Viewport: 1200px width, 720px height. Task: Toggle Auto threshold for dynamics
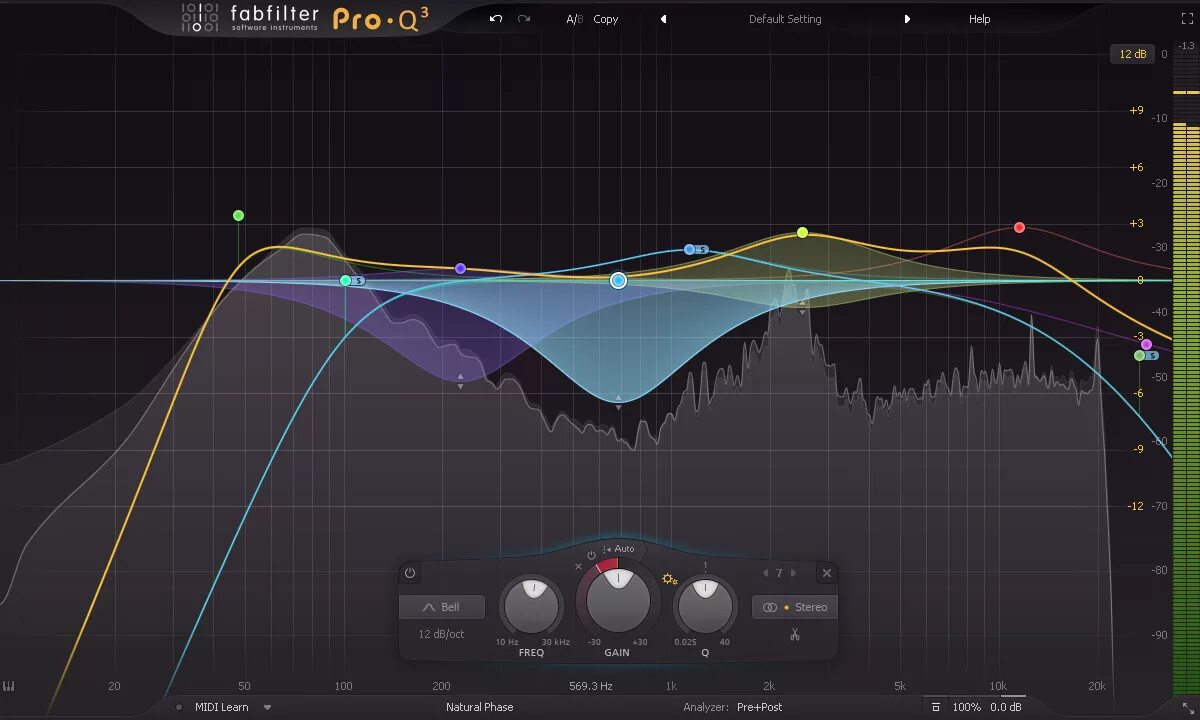[x=619, y=549]
